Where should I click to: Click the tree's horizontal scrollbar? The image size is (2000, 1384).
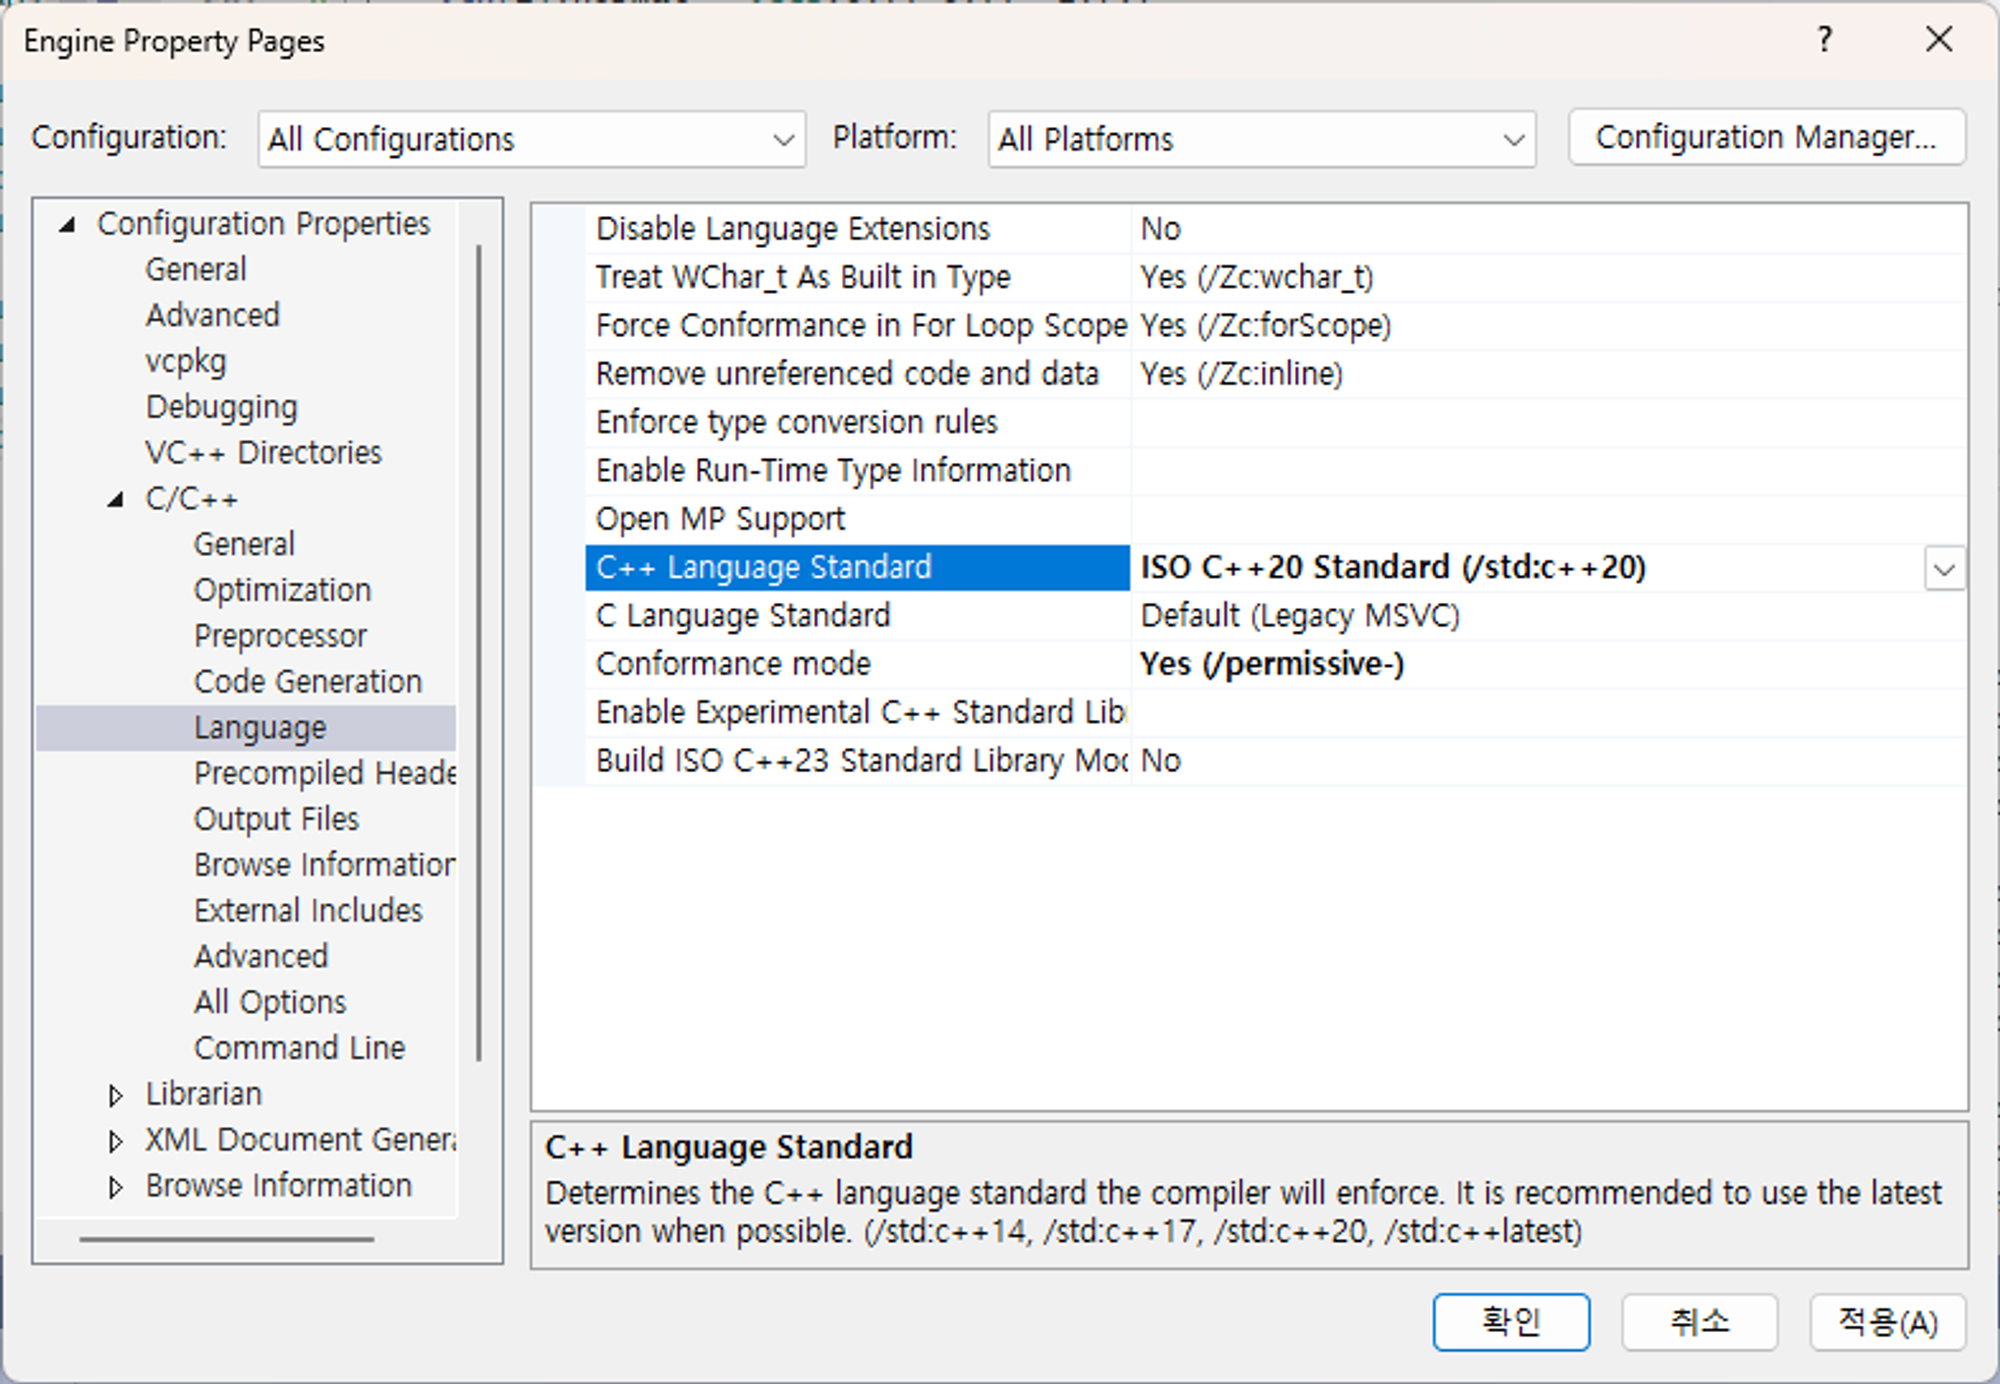226,1239
